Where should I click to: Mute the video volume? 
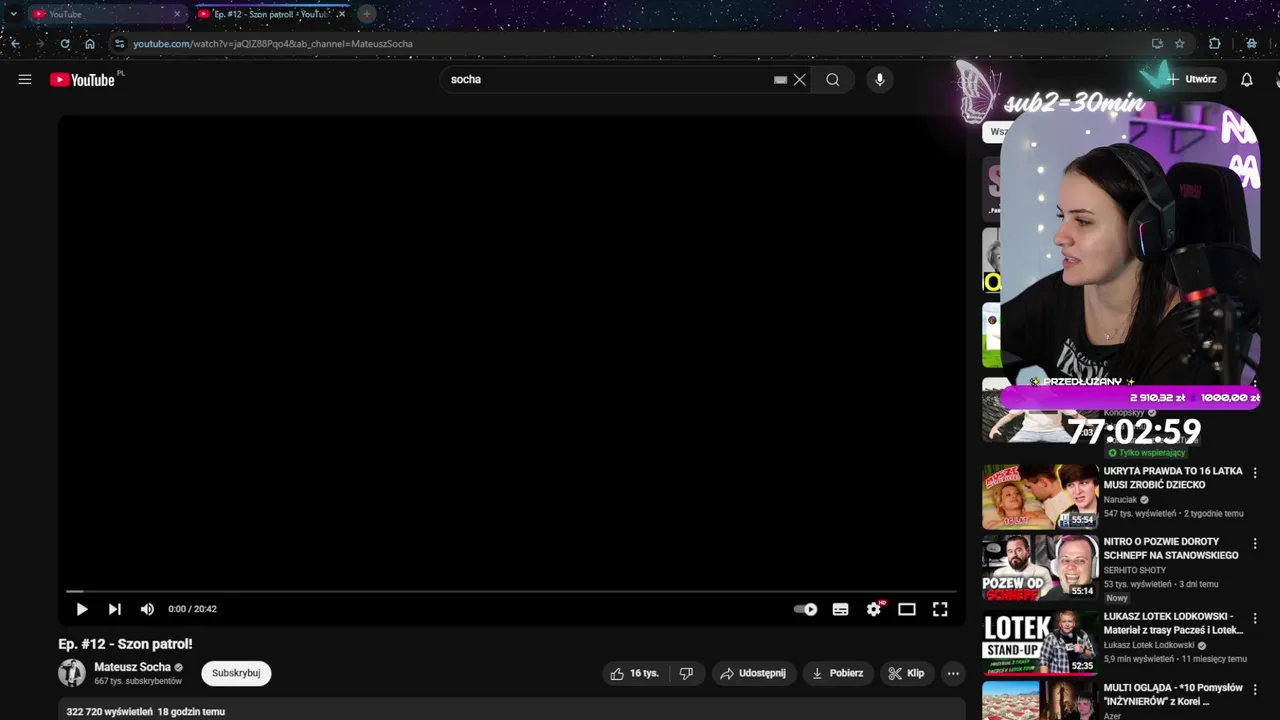tap(147, 609)
